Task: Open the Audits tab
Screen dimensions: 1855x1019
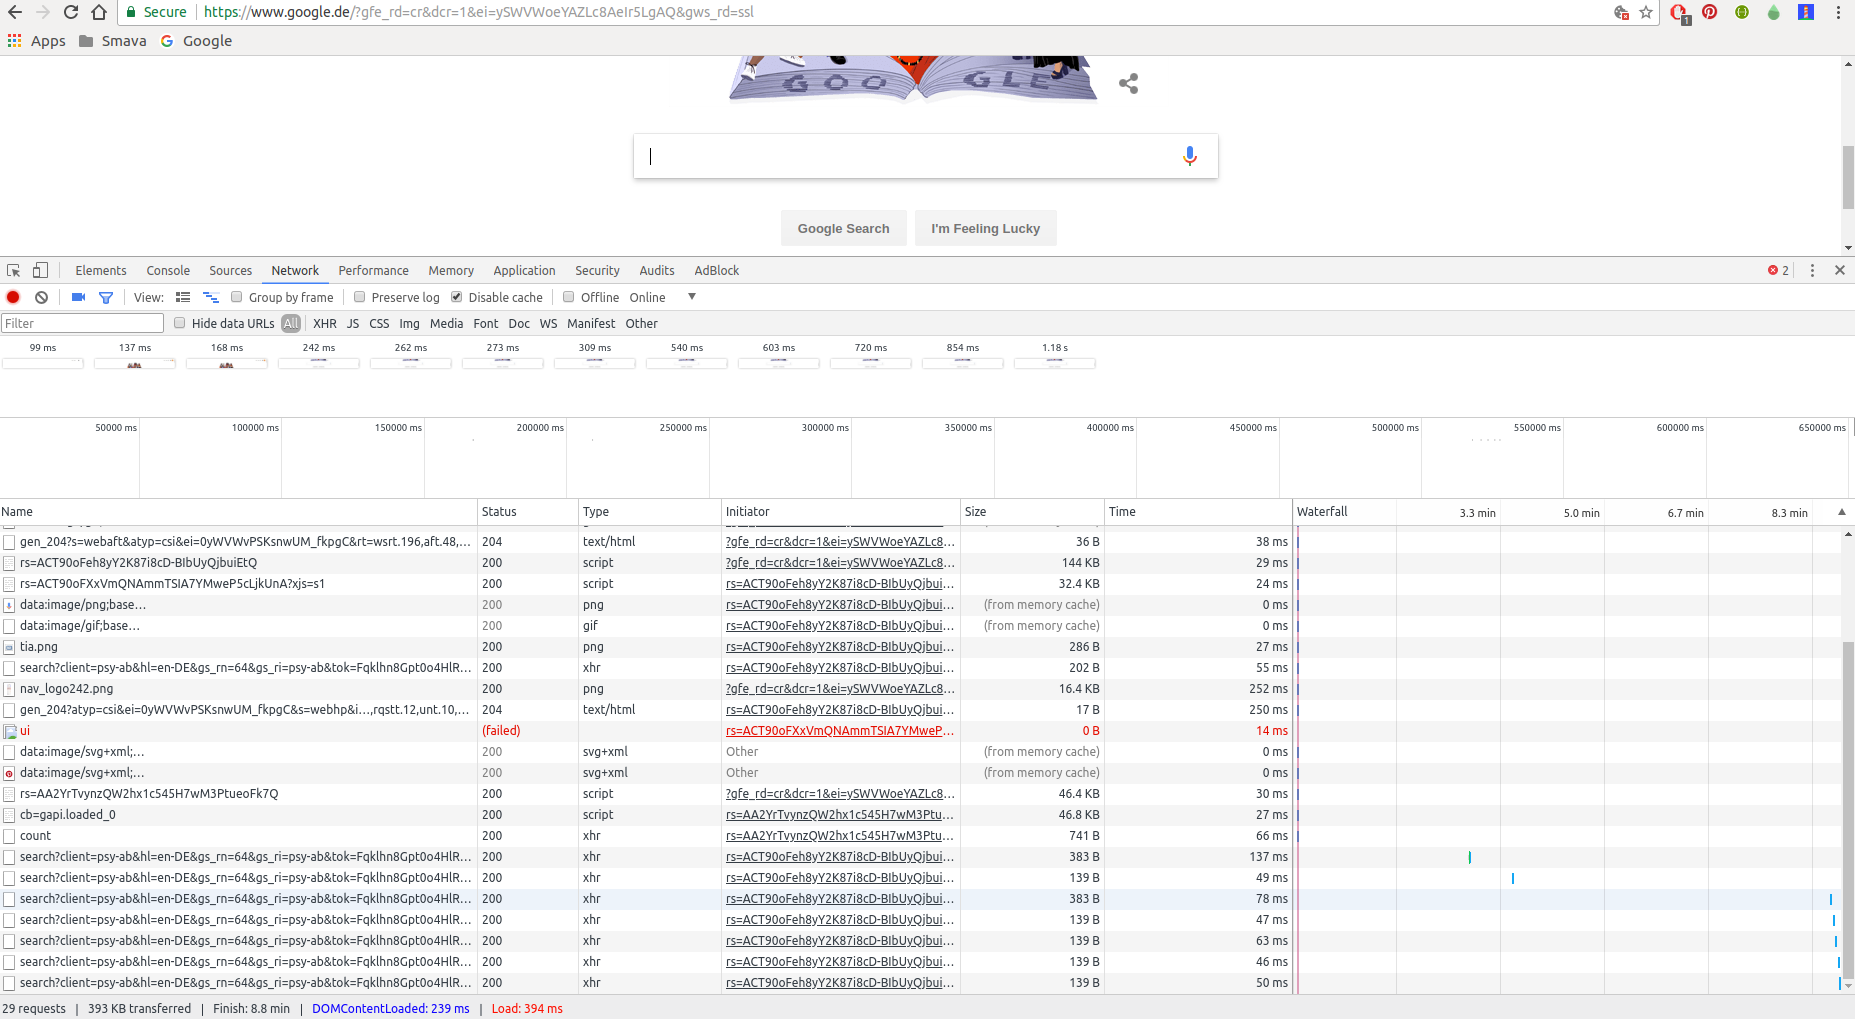Action: point(657,270)
